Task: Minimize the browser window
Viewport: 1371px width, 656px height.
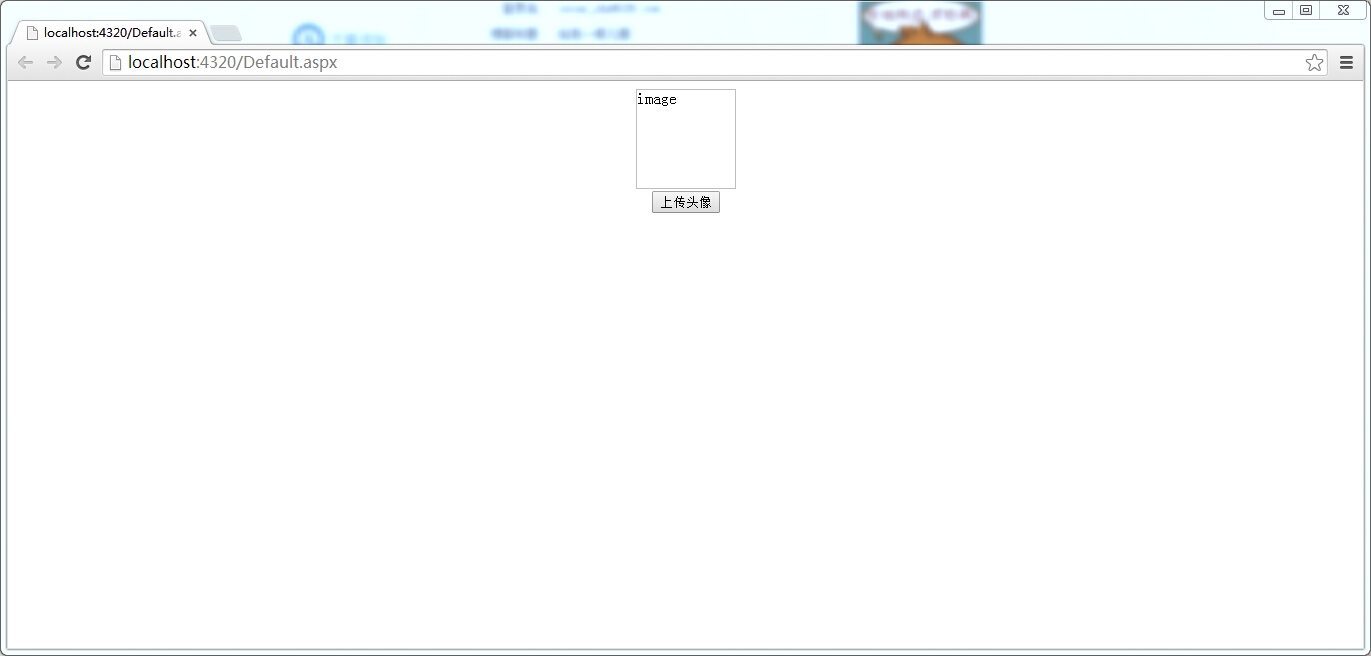Action: coord(1278,10)
